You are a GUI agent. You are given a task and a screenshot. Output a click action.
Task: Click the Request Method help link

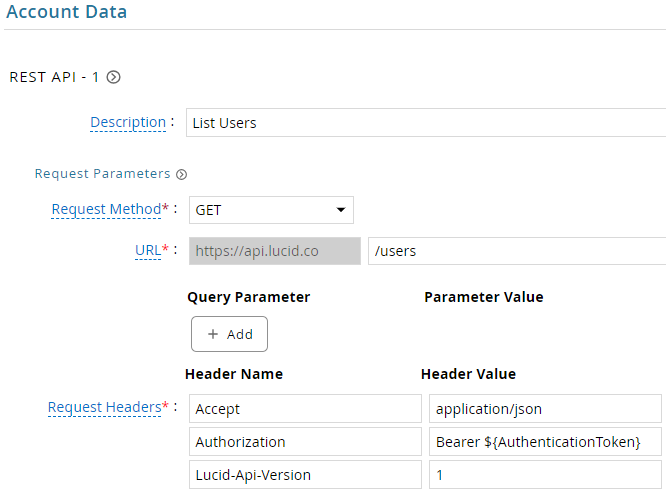click(x=106, y=209)
